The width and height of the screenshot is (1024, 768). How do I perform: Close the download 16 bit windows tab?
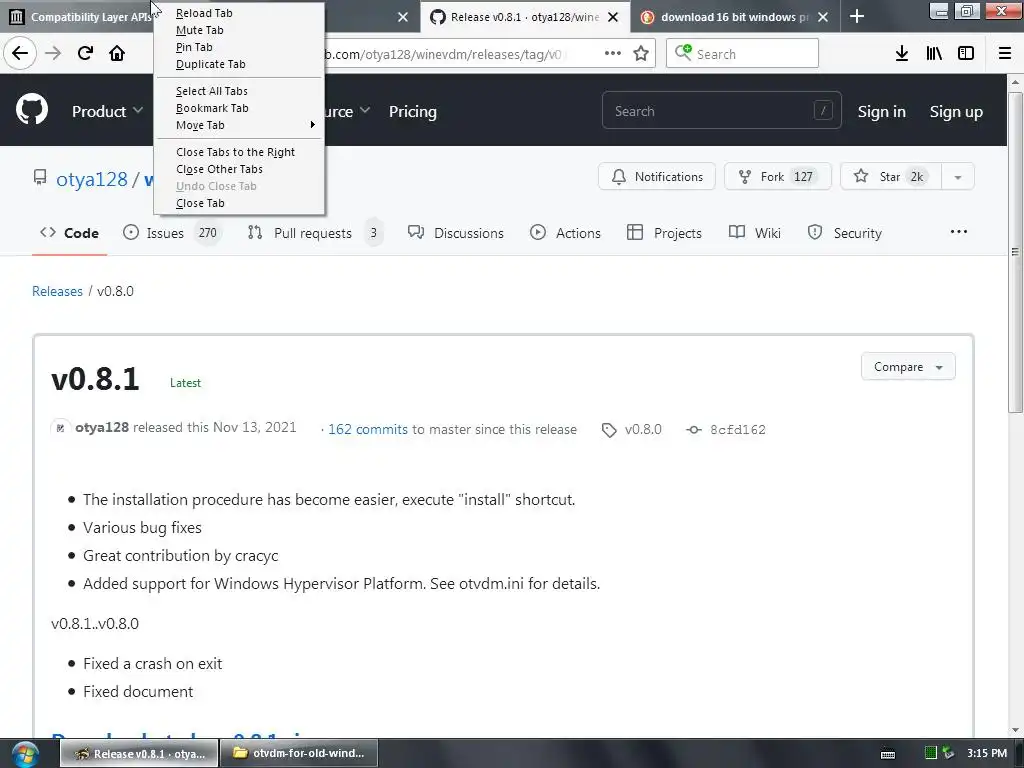(823, 17)
